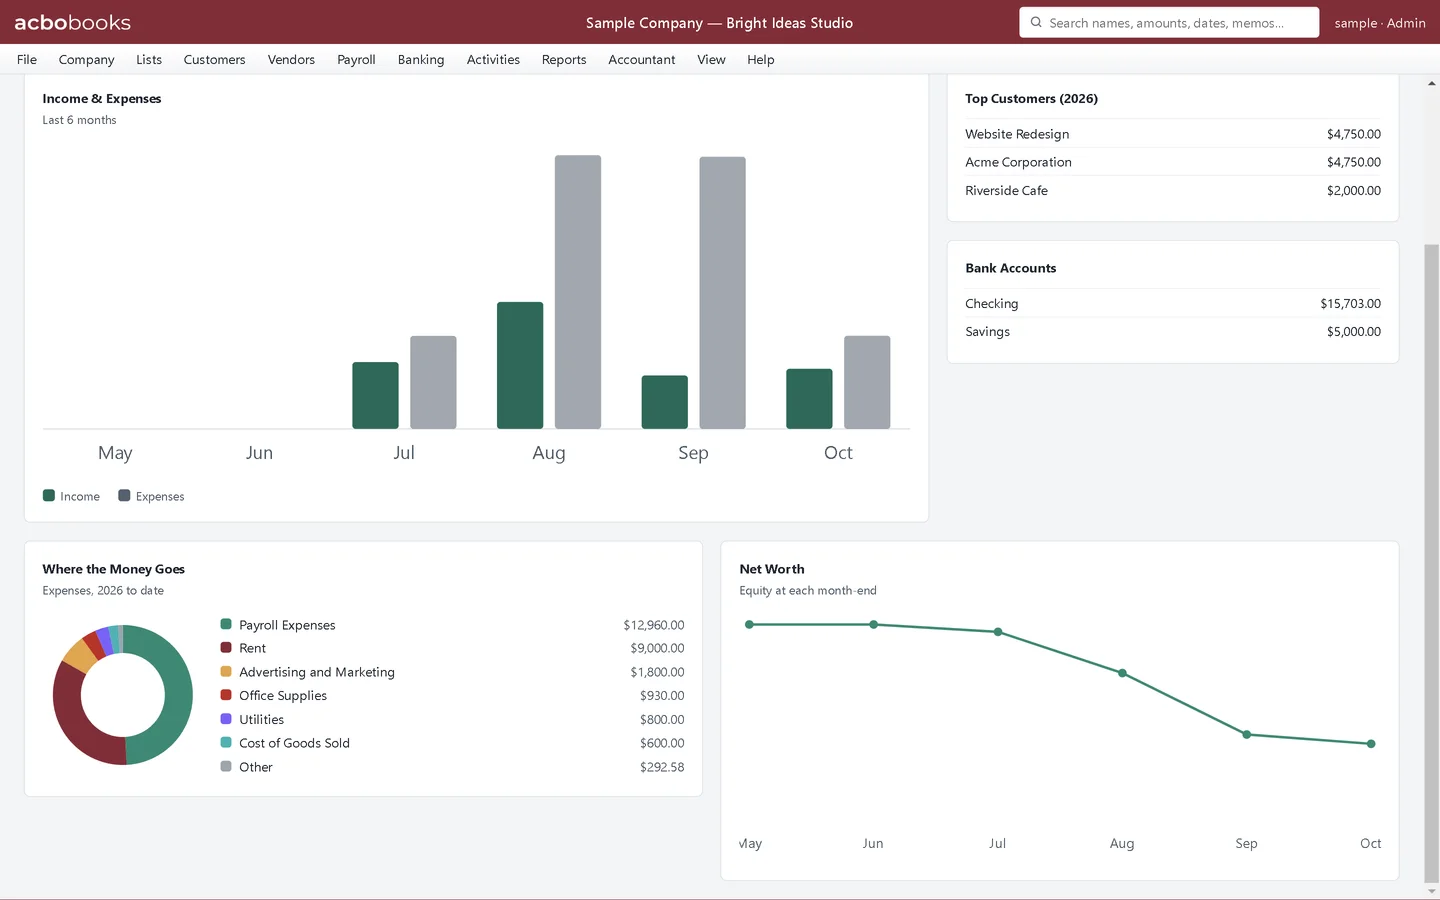Click the Cost of Goods Sold swatch

coord(226,742)
